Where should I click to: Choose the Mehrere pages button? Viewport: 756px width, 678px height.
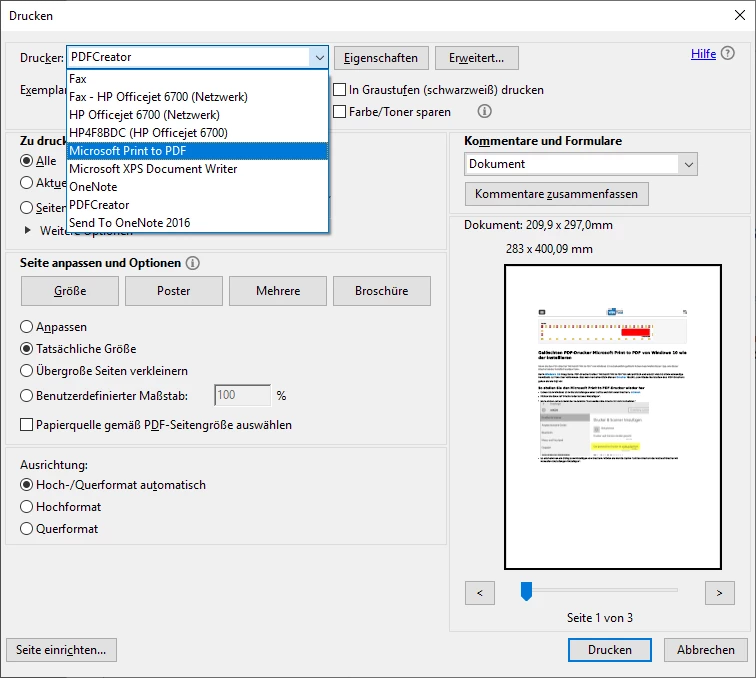[x=278, y=291]
